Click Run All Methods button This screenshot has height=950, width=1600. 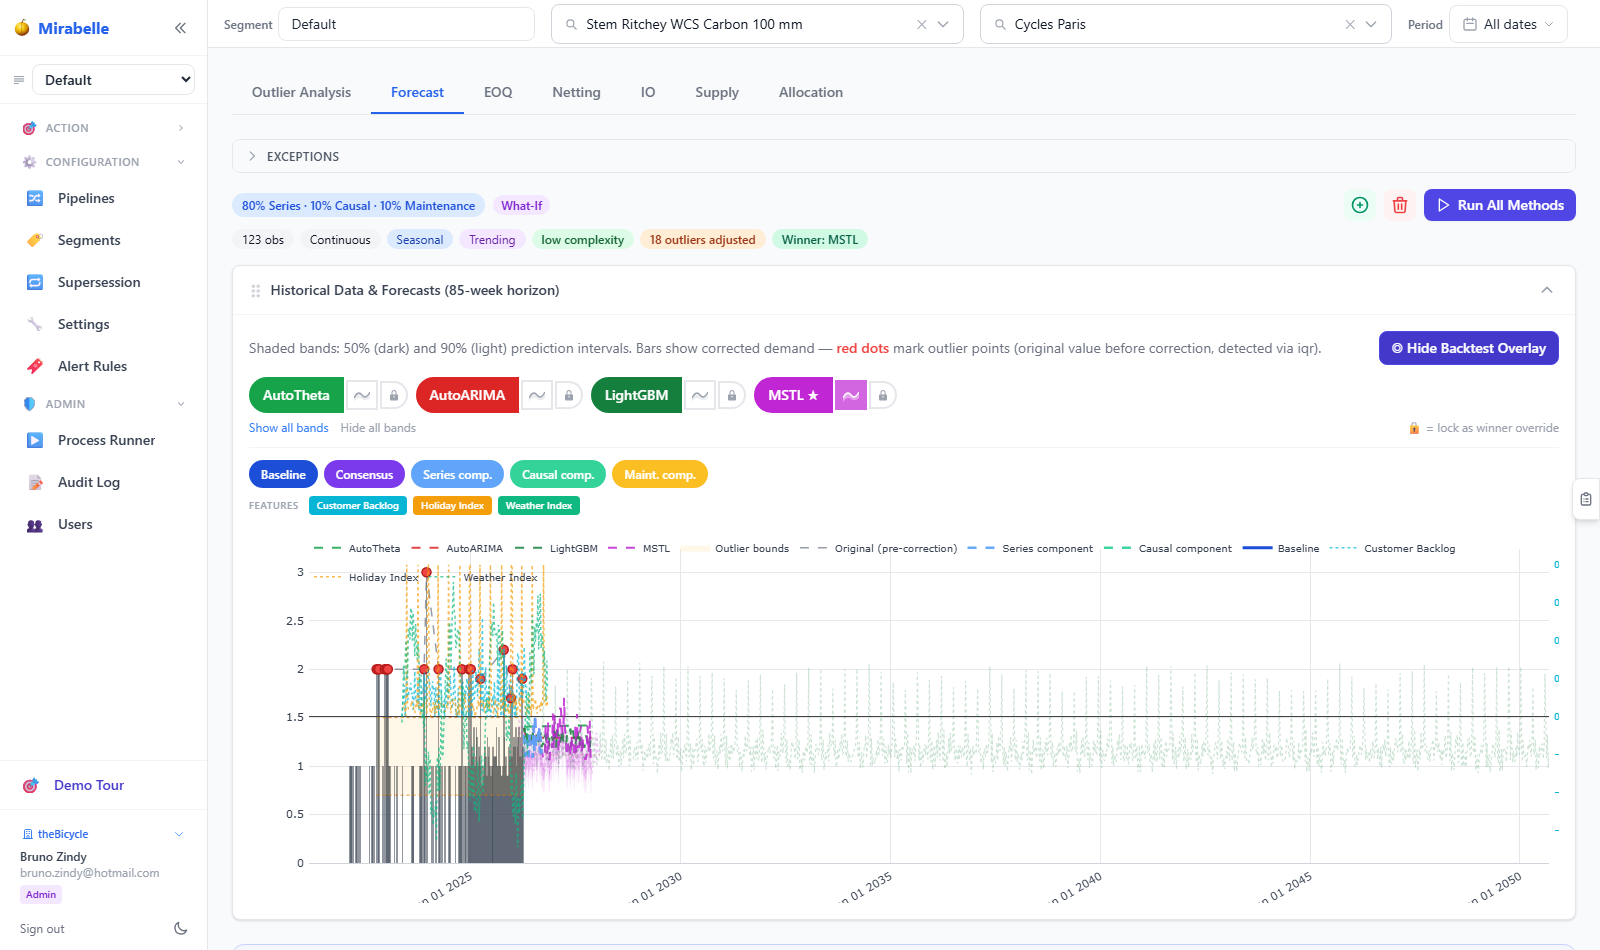1499,205
